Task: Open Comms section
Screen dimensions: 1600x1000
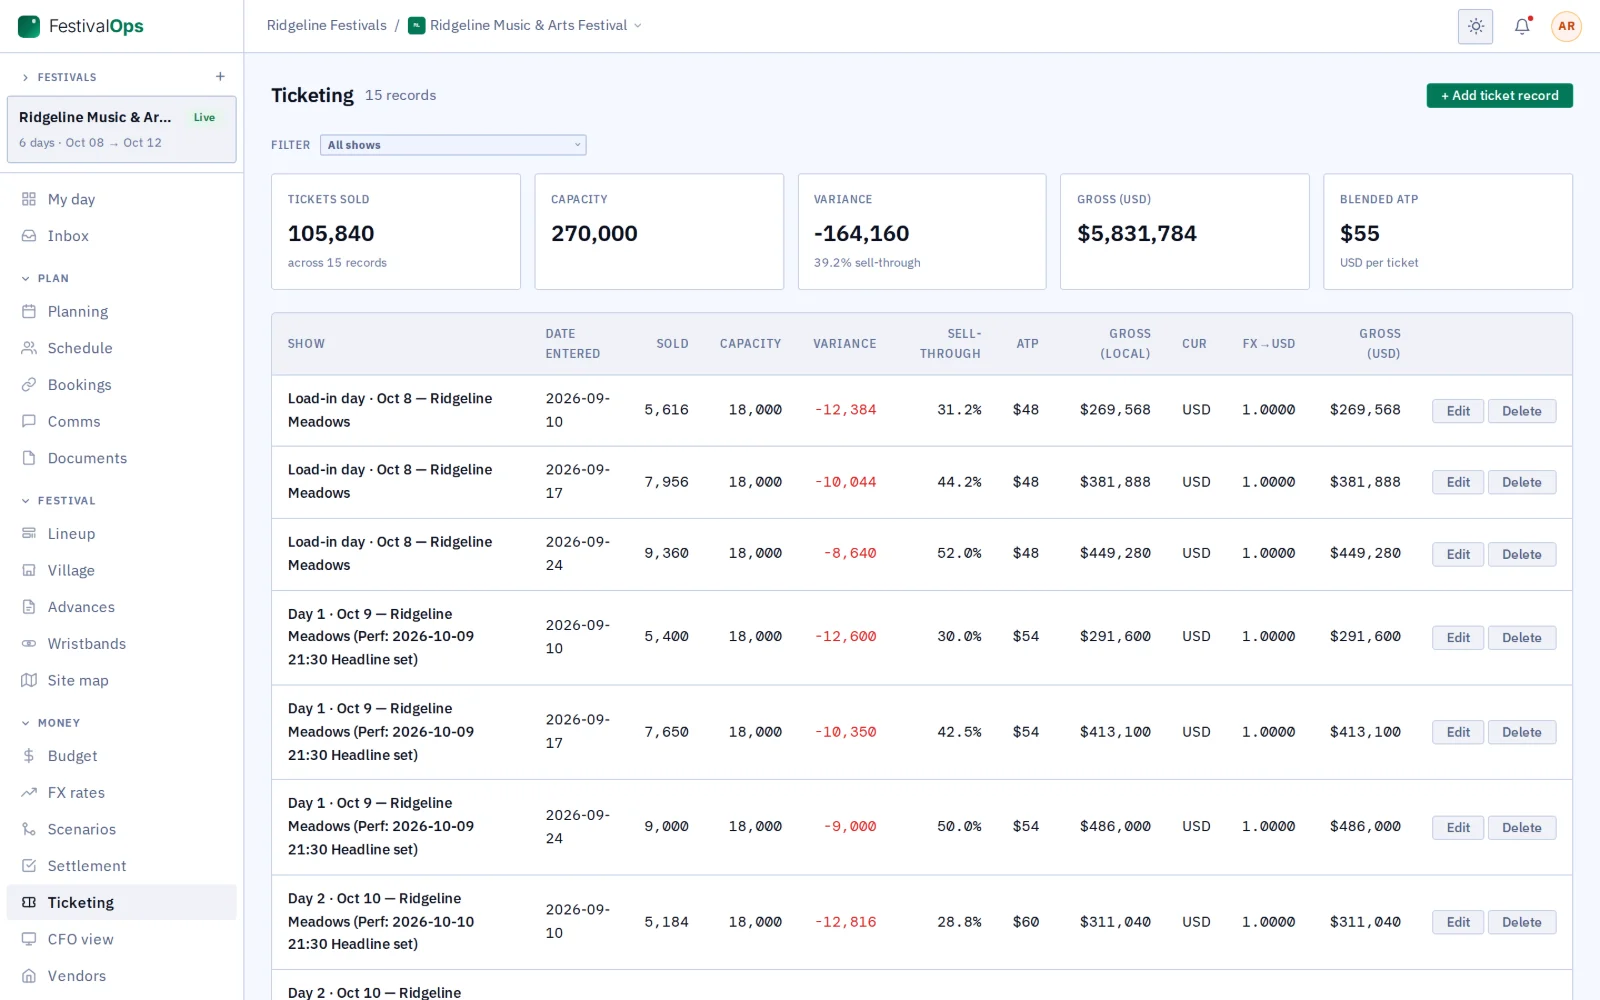Action: click(x=122, y=422)
